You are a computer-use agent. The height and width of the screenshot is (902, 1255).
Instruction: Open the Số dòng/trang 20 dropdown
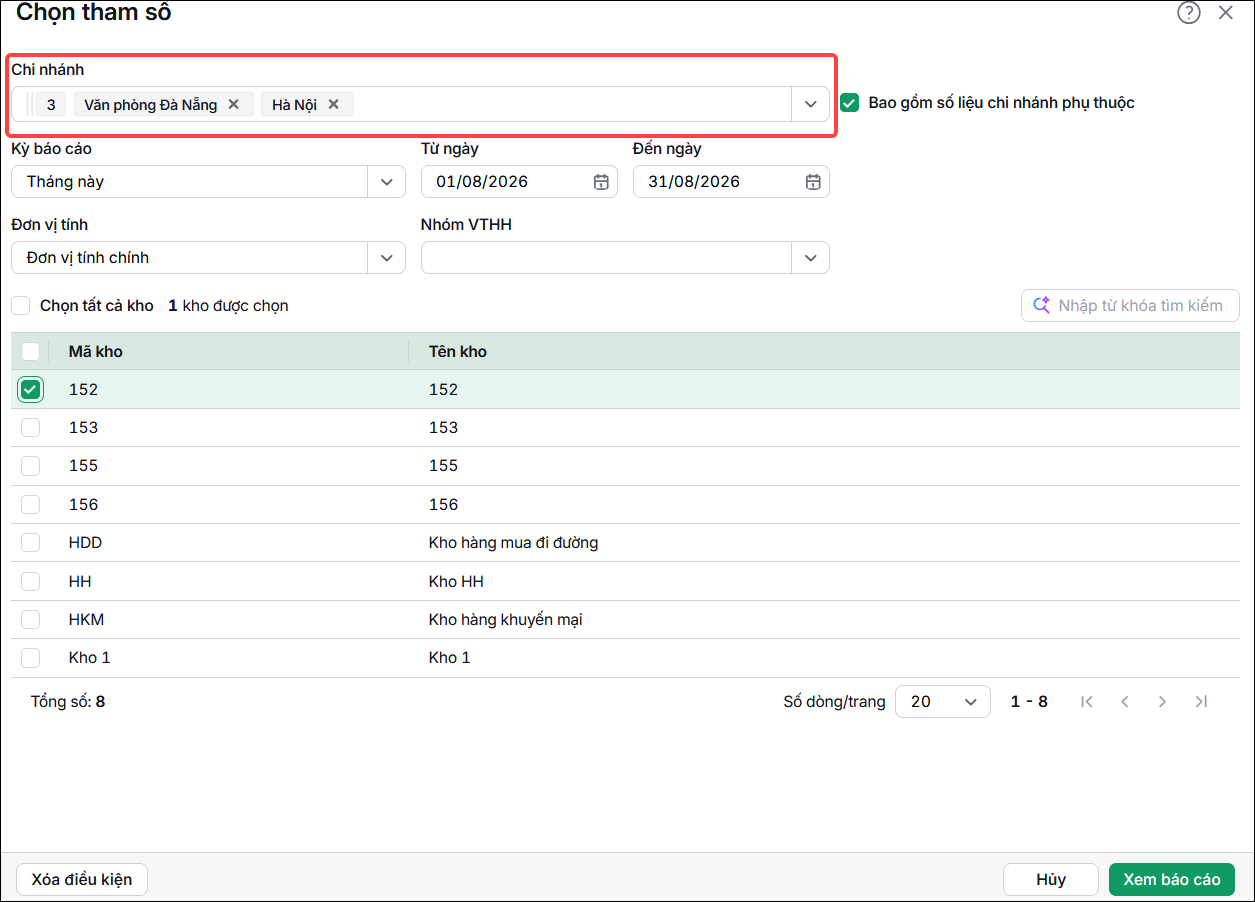pos(943,702)
